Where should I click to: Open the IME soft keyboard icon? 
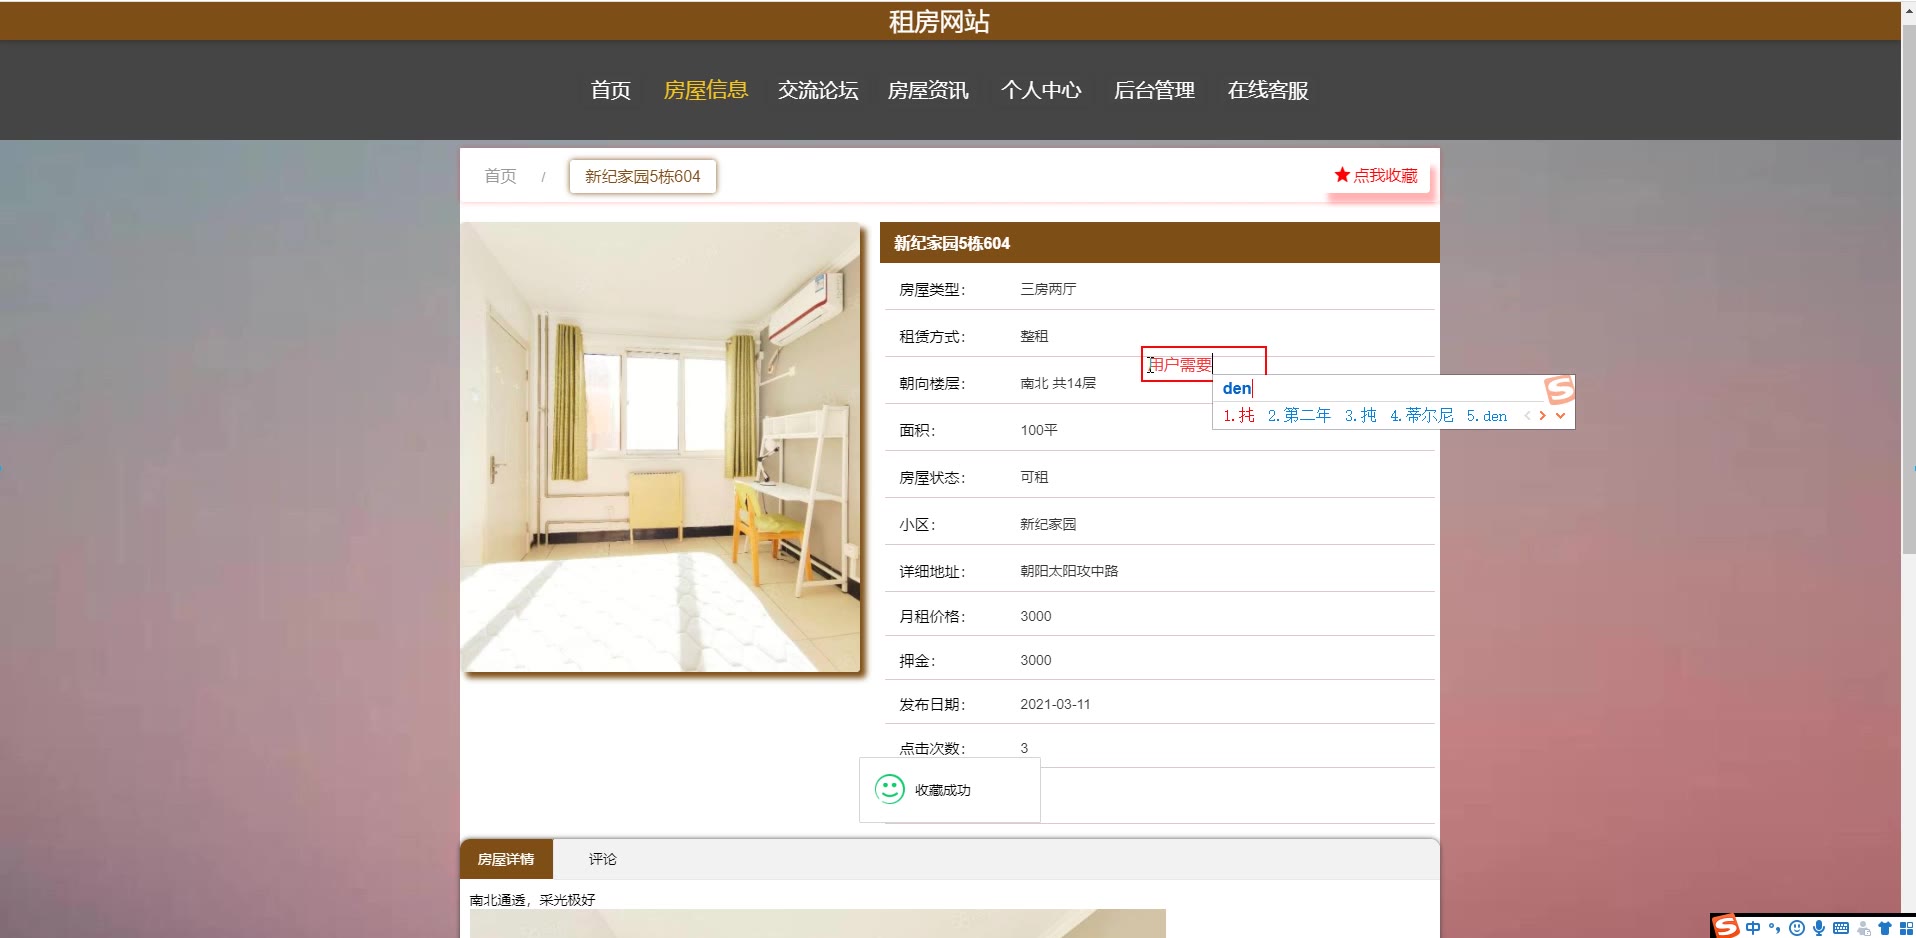tap(1841, 928)
